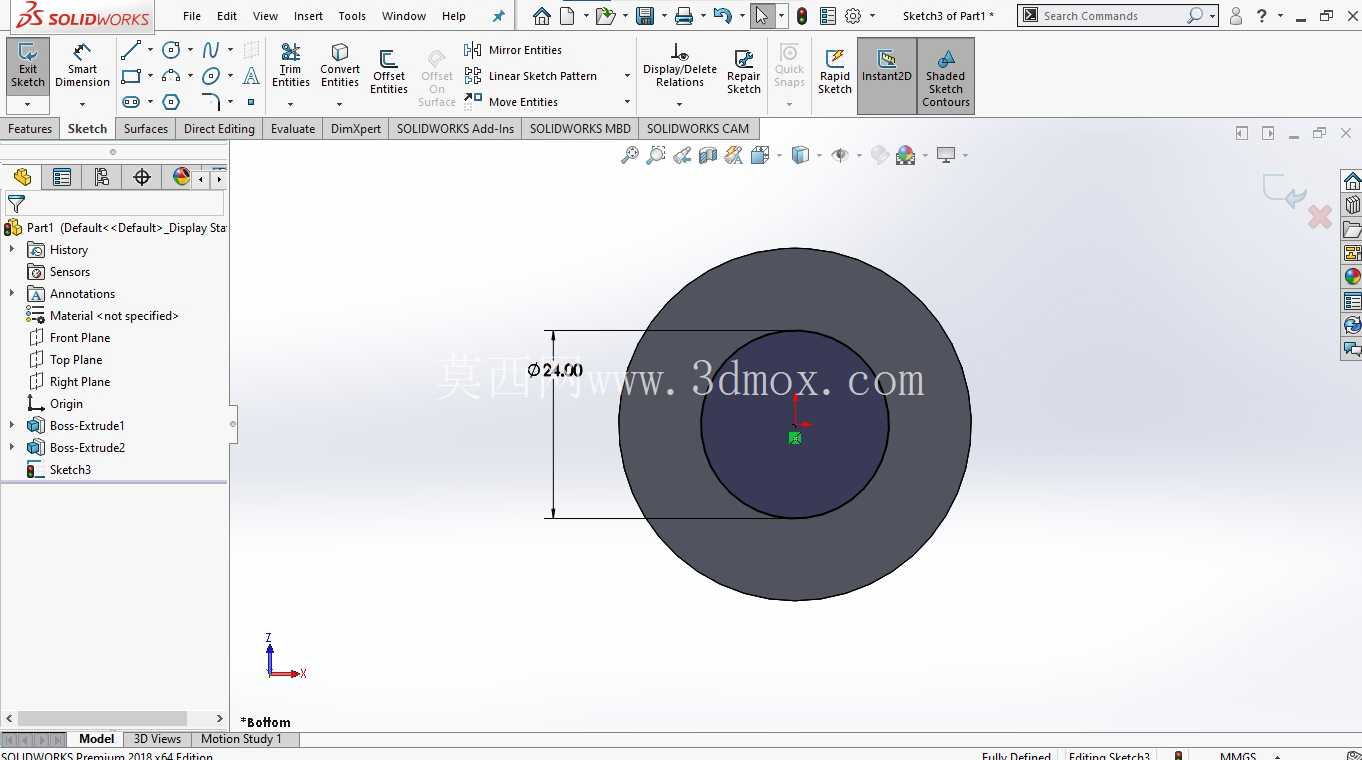Click the Ø24.00 dimension value

(555, 370)
